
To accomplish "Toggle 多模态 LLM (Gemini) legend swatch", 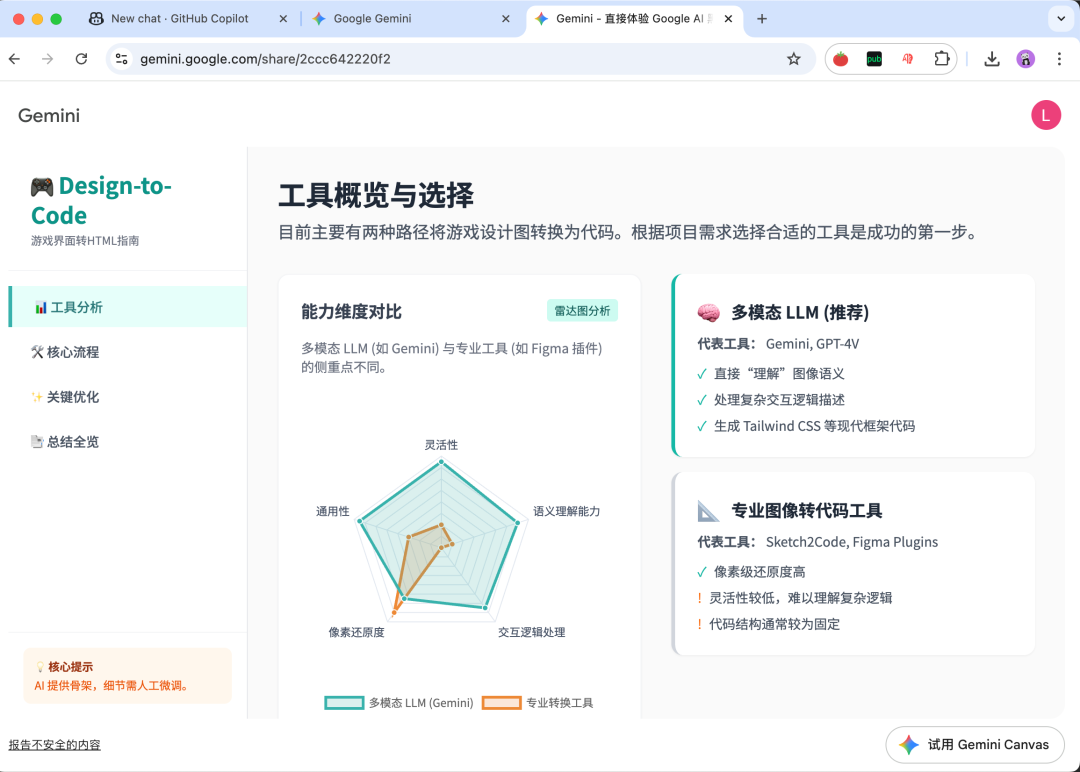I will pyautogui.click(x=344, y=702).
